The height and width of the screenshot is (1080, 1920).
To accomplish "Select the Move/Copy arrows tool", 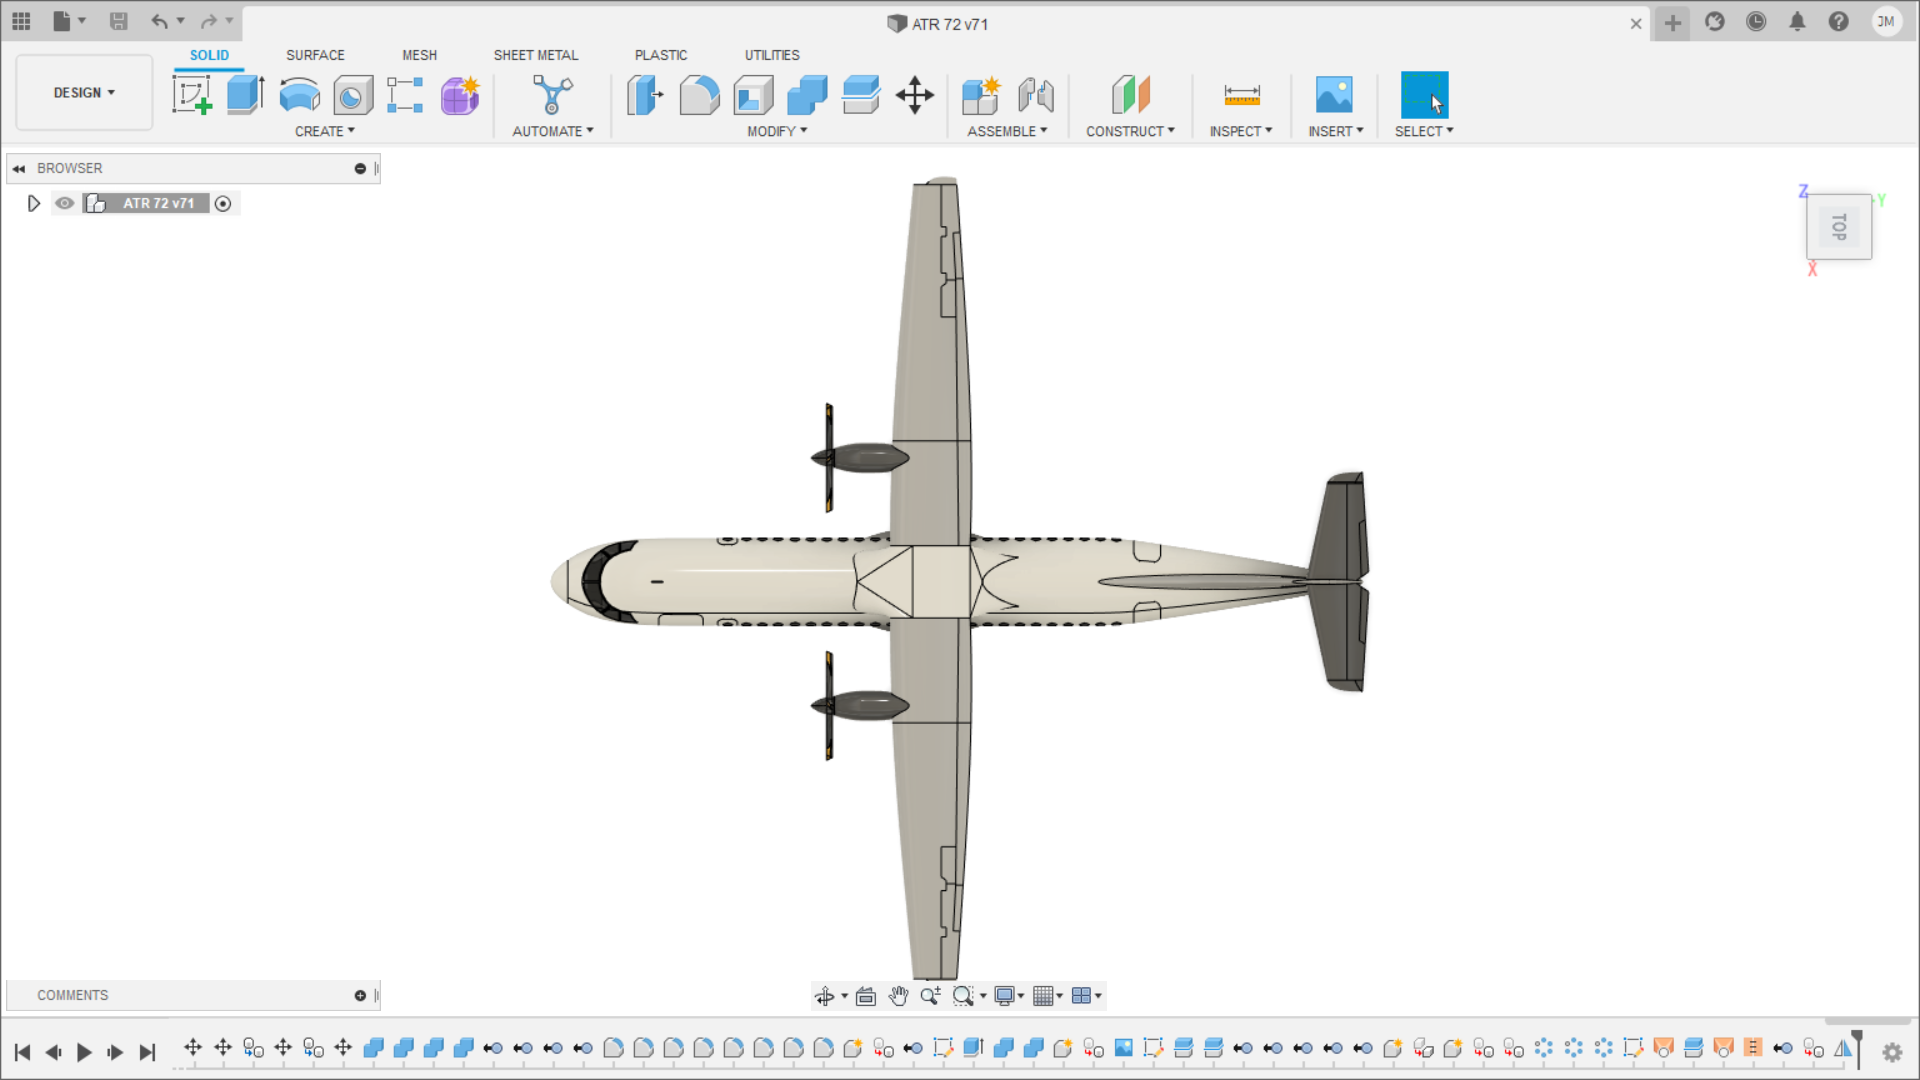I will tap(914, 96).
